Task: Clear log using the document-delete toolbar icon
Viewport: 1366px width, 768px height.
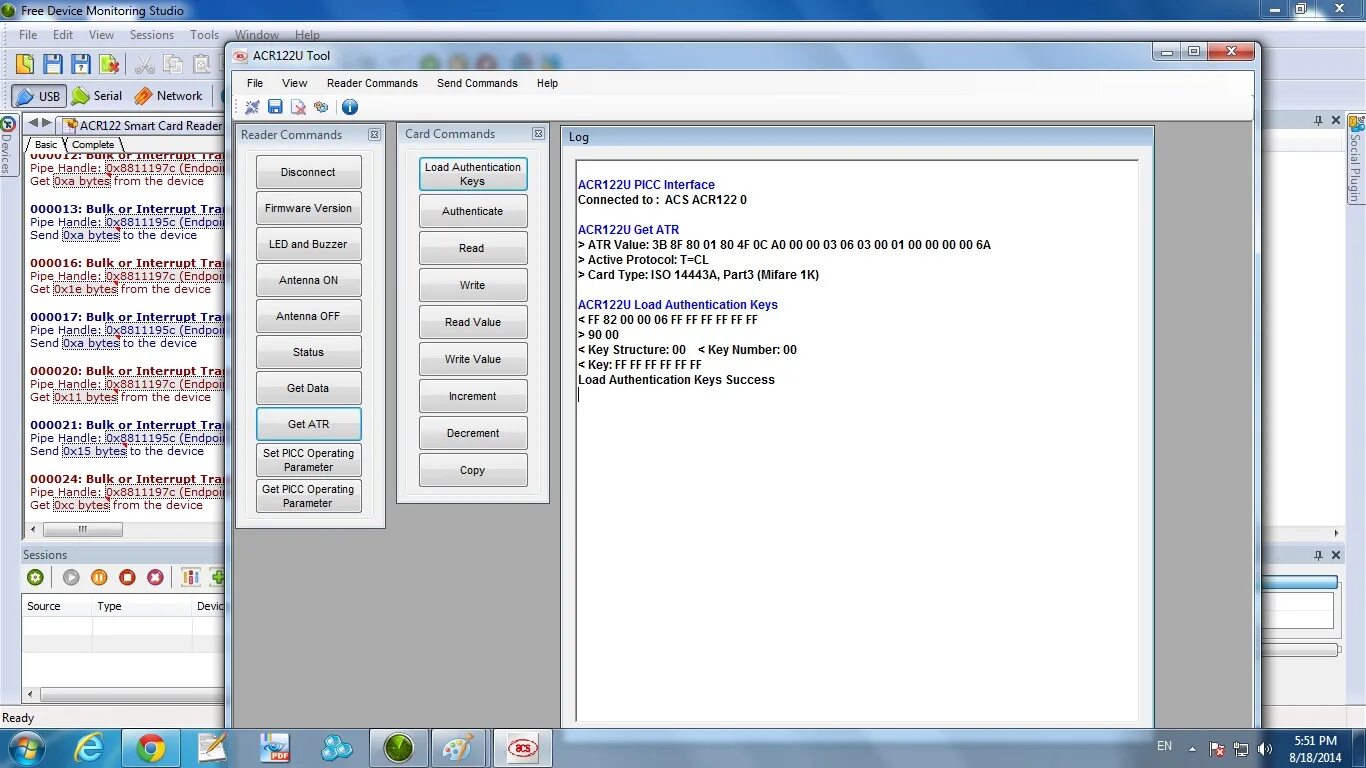Action: click(x=298, y=107)
